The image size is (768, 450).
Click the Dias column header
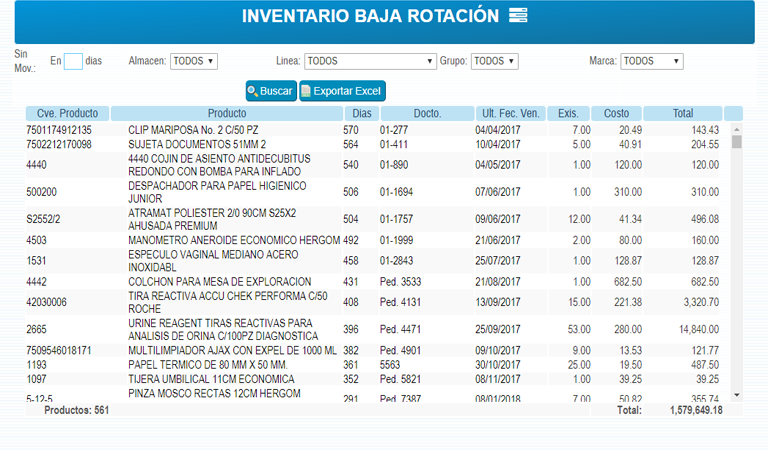pyautogui.click(x=360, y=113)
